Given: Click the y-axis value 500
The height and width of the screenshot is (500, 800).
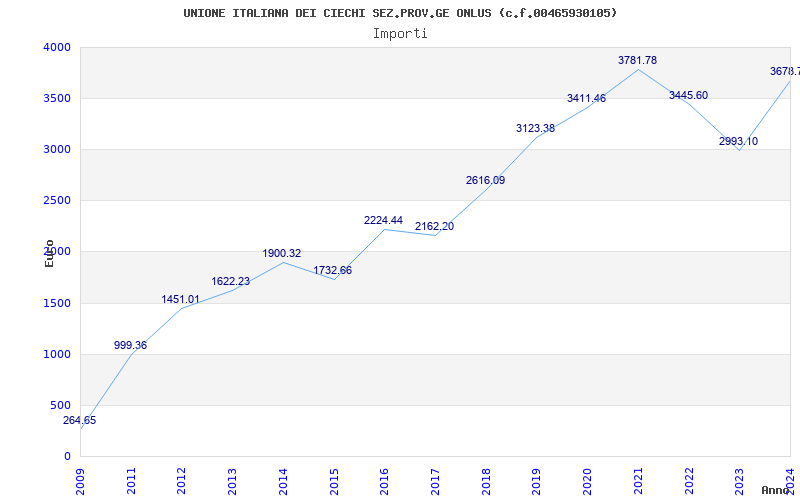Looking at the screenshot, I should point(61,406).
